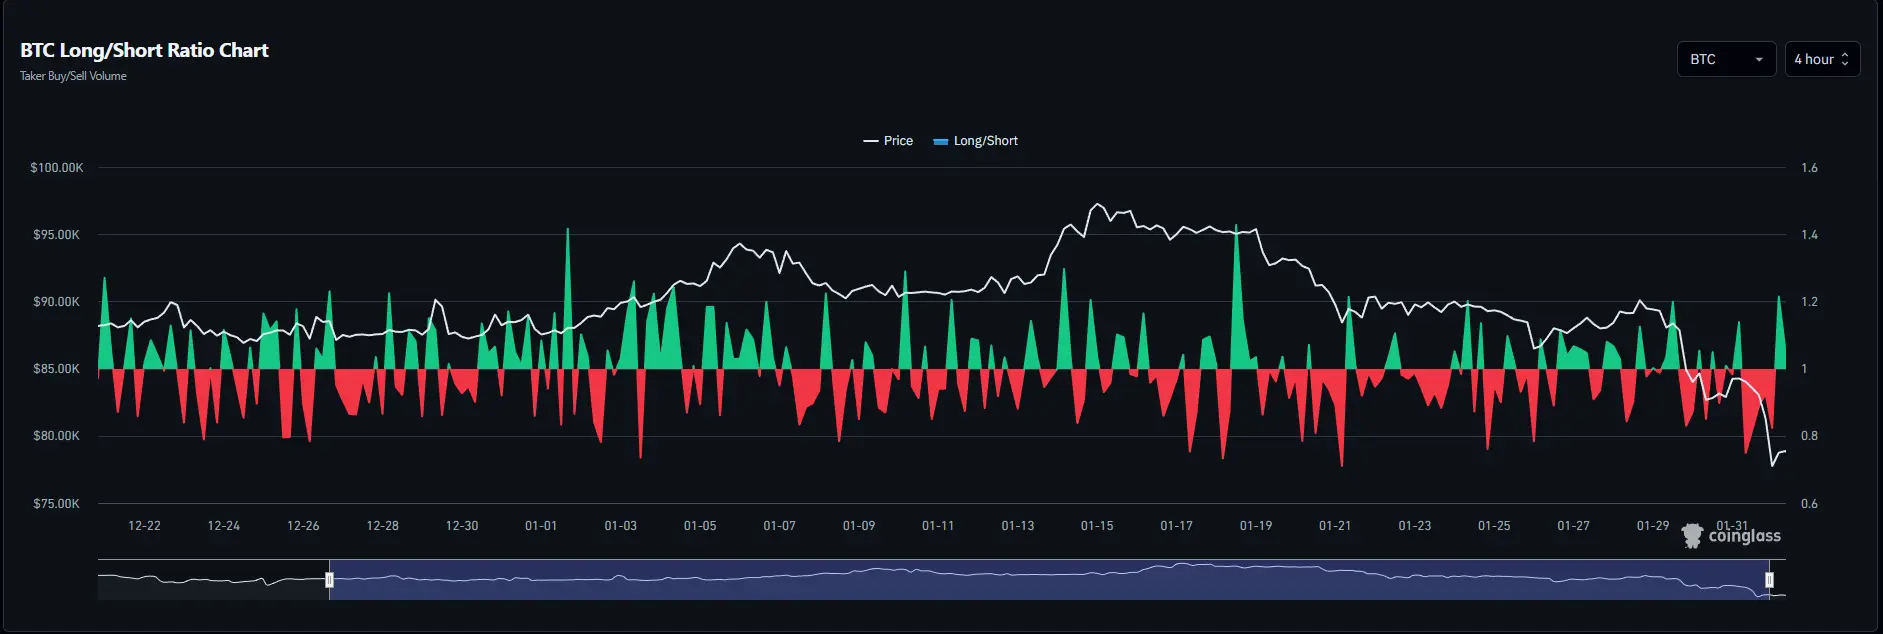This screenshot has width=1883, height=634.
Task: Click the 1.4 ratio label on right axis
Action: (x=1809, y=235)
